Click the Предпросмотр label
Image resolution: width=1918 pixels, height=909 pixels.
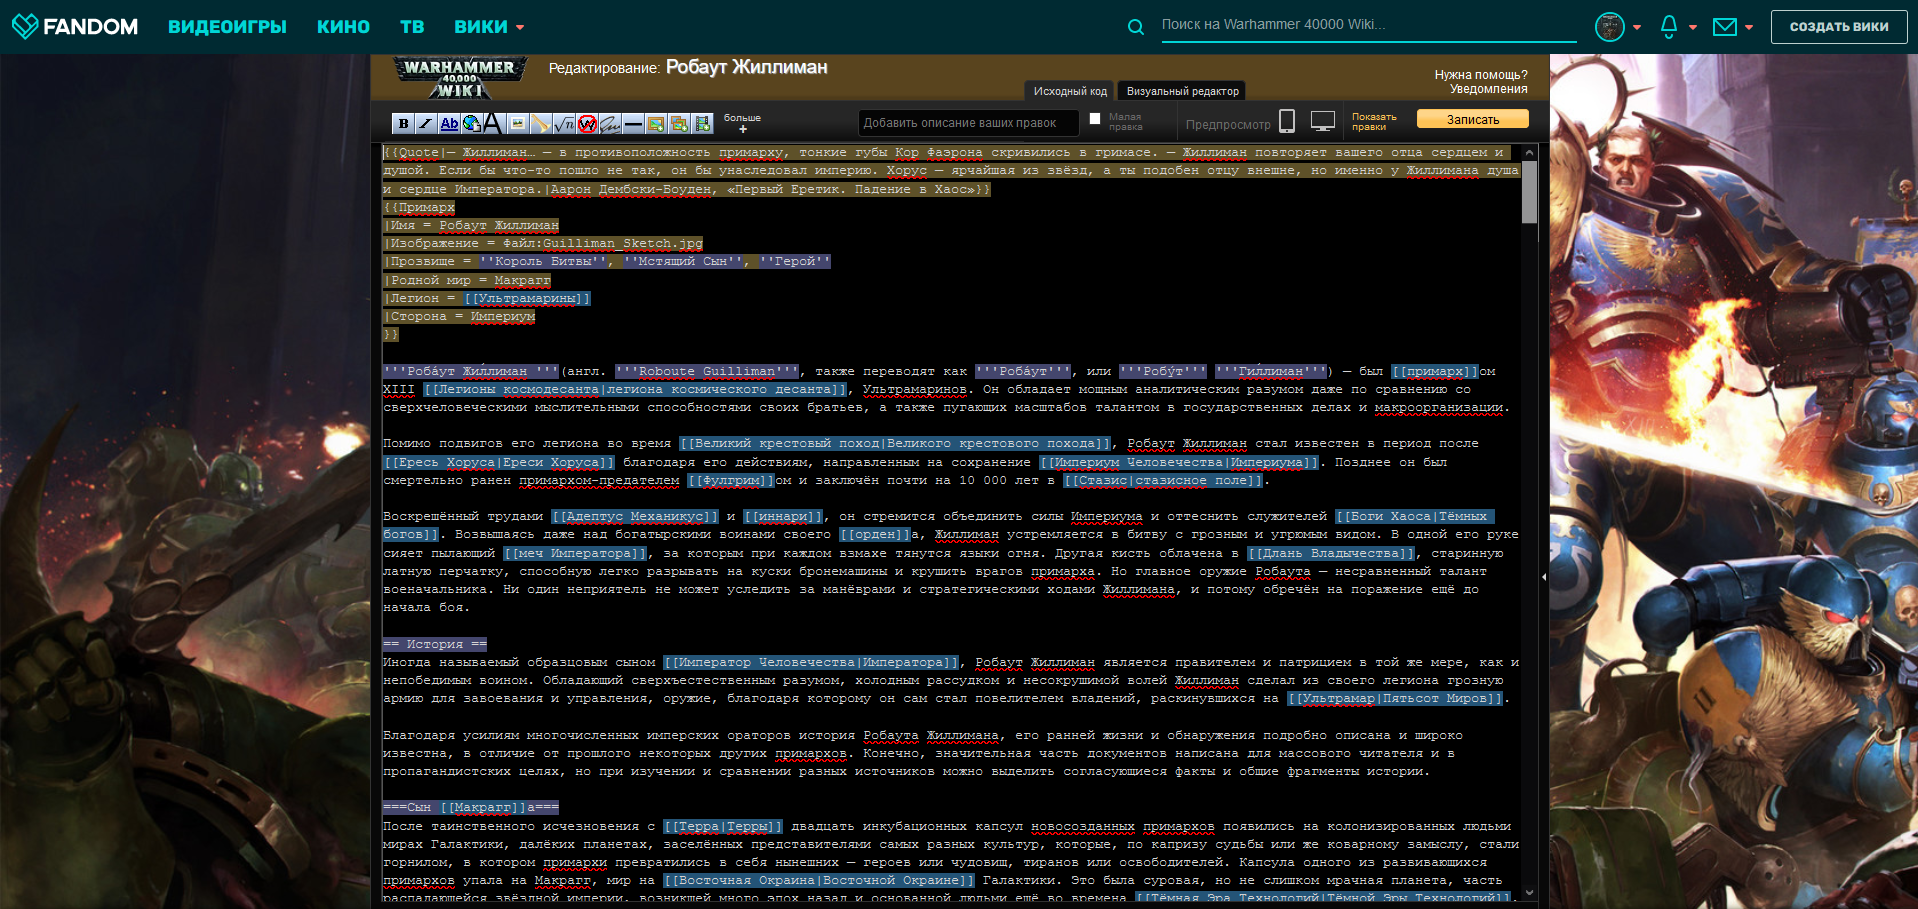pos(1228,125)
